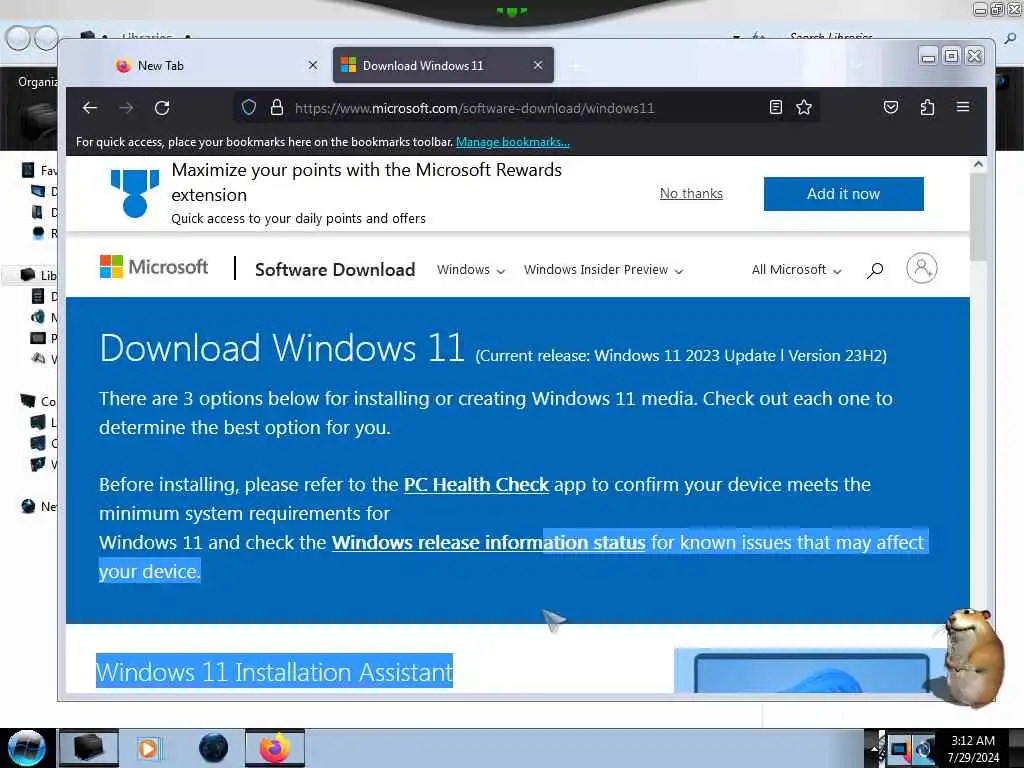
Task: Click Add it now button
Action: coord(844,194)
